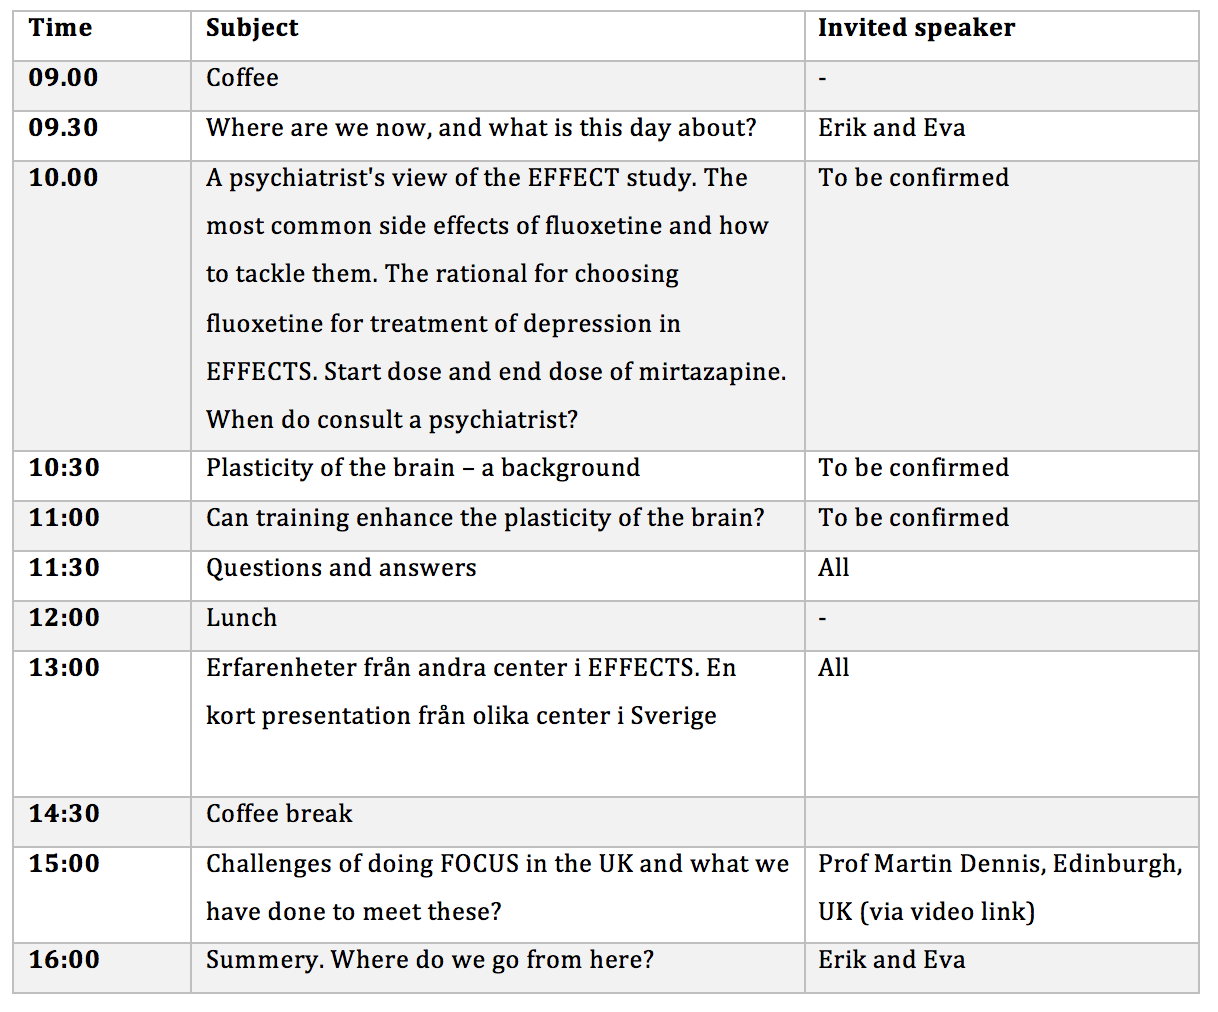Select the 09.00 Coffee subject cell
1218x1012 pixels.
498,86
